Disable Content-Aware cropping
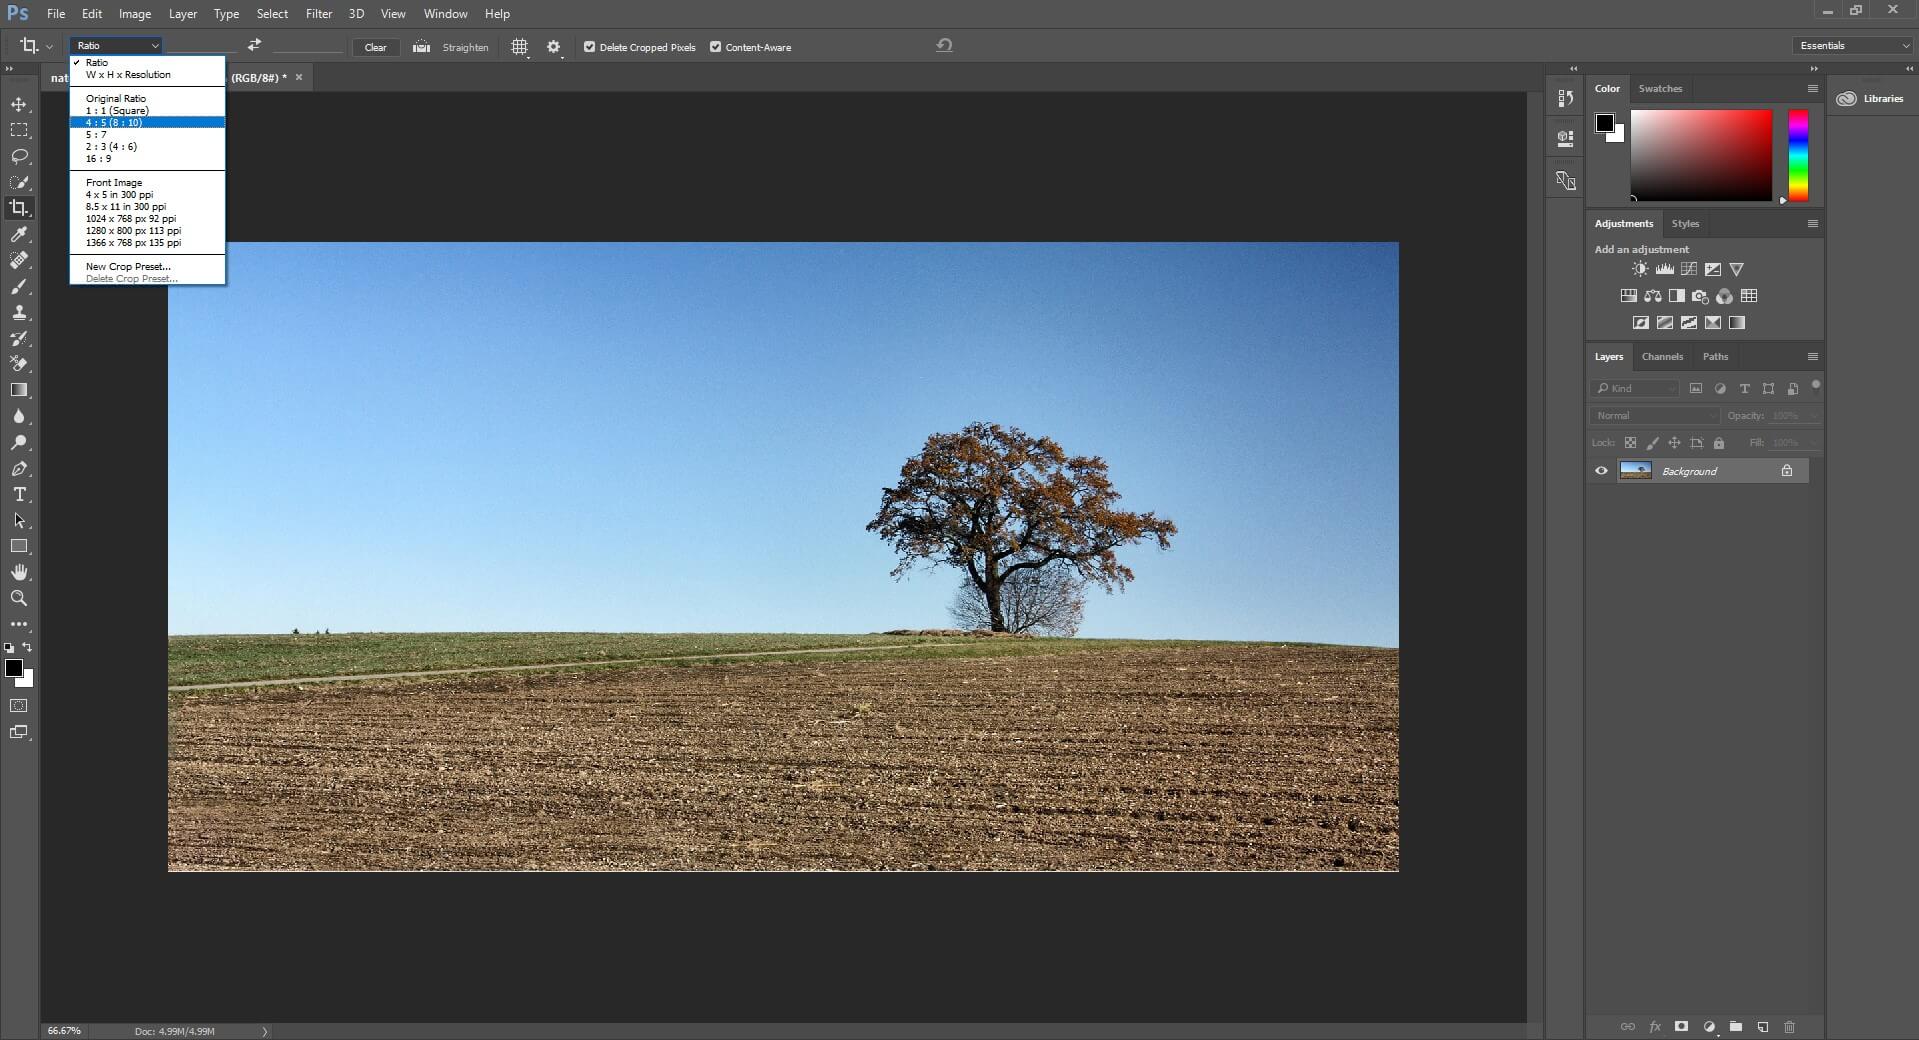The height and width of the screenshot is (1040, 1919). (716, 46)
